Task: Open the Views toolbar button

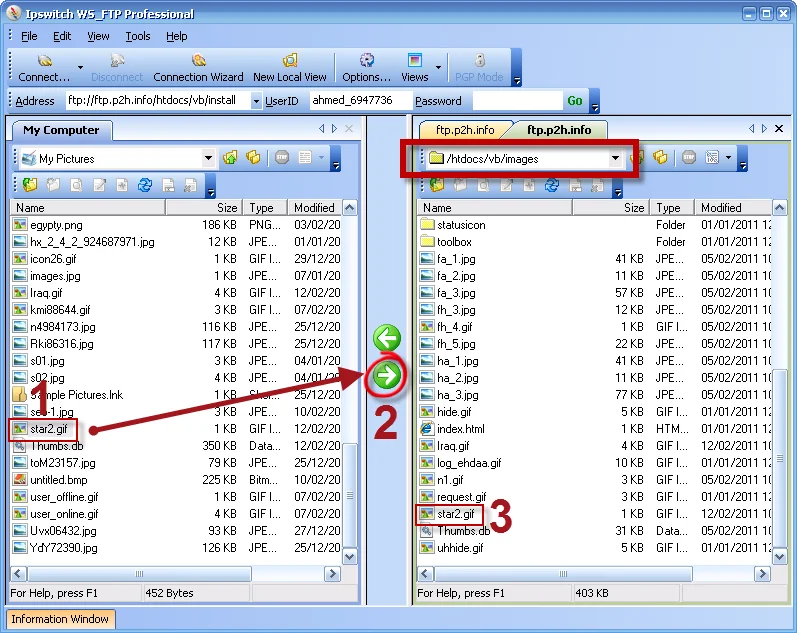Action: 414,67
